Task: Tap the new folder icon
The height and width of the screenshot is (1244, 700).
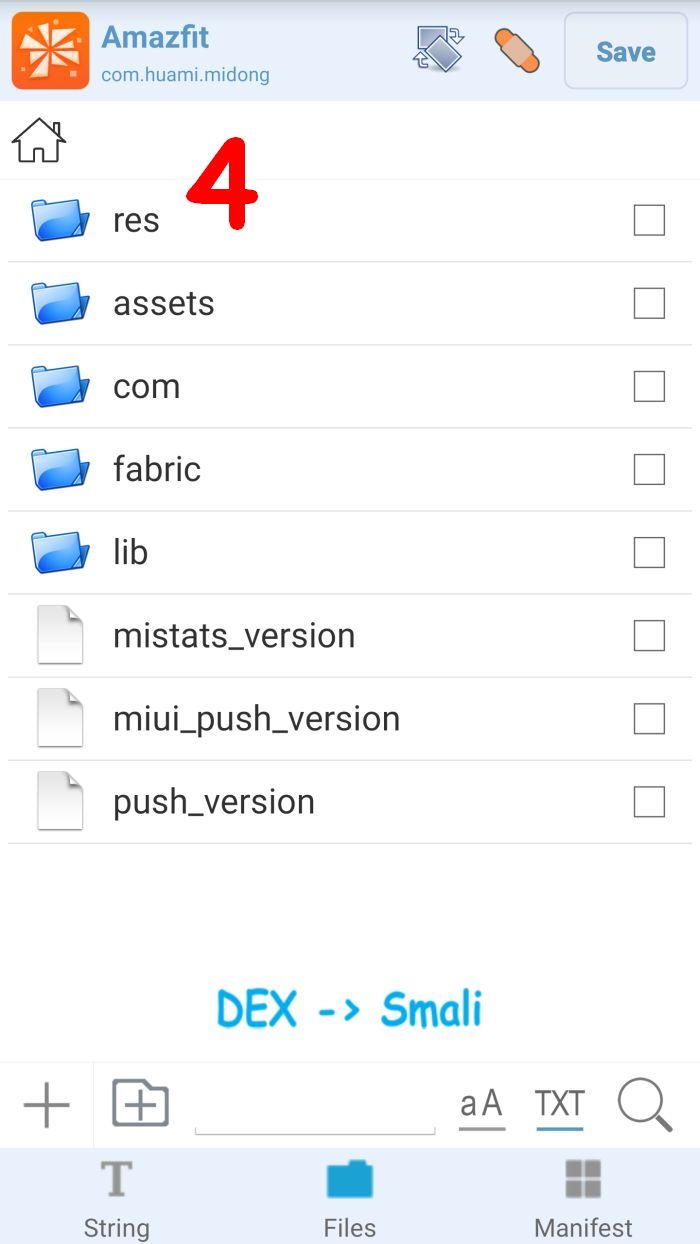Action: [140, 1104]
